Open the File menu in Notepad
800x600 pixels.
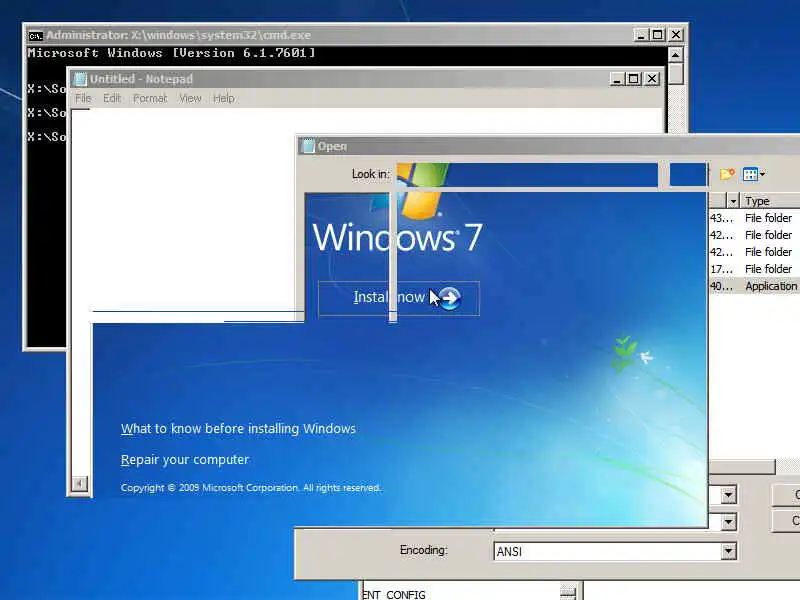83,98
